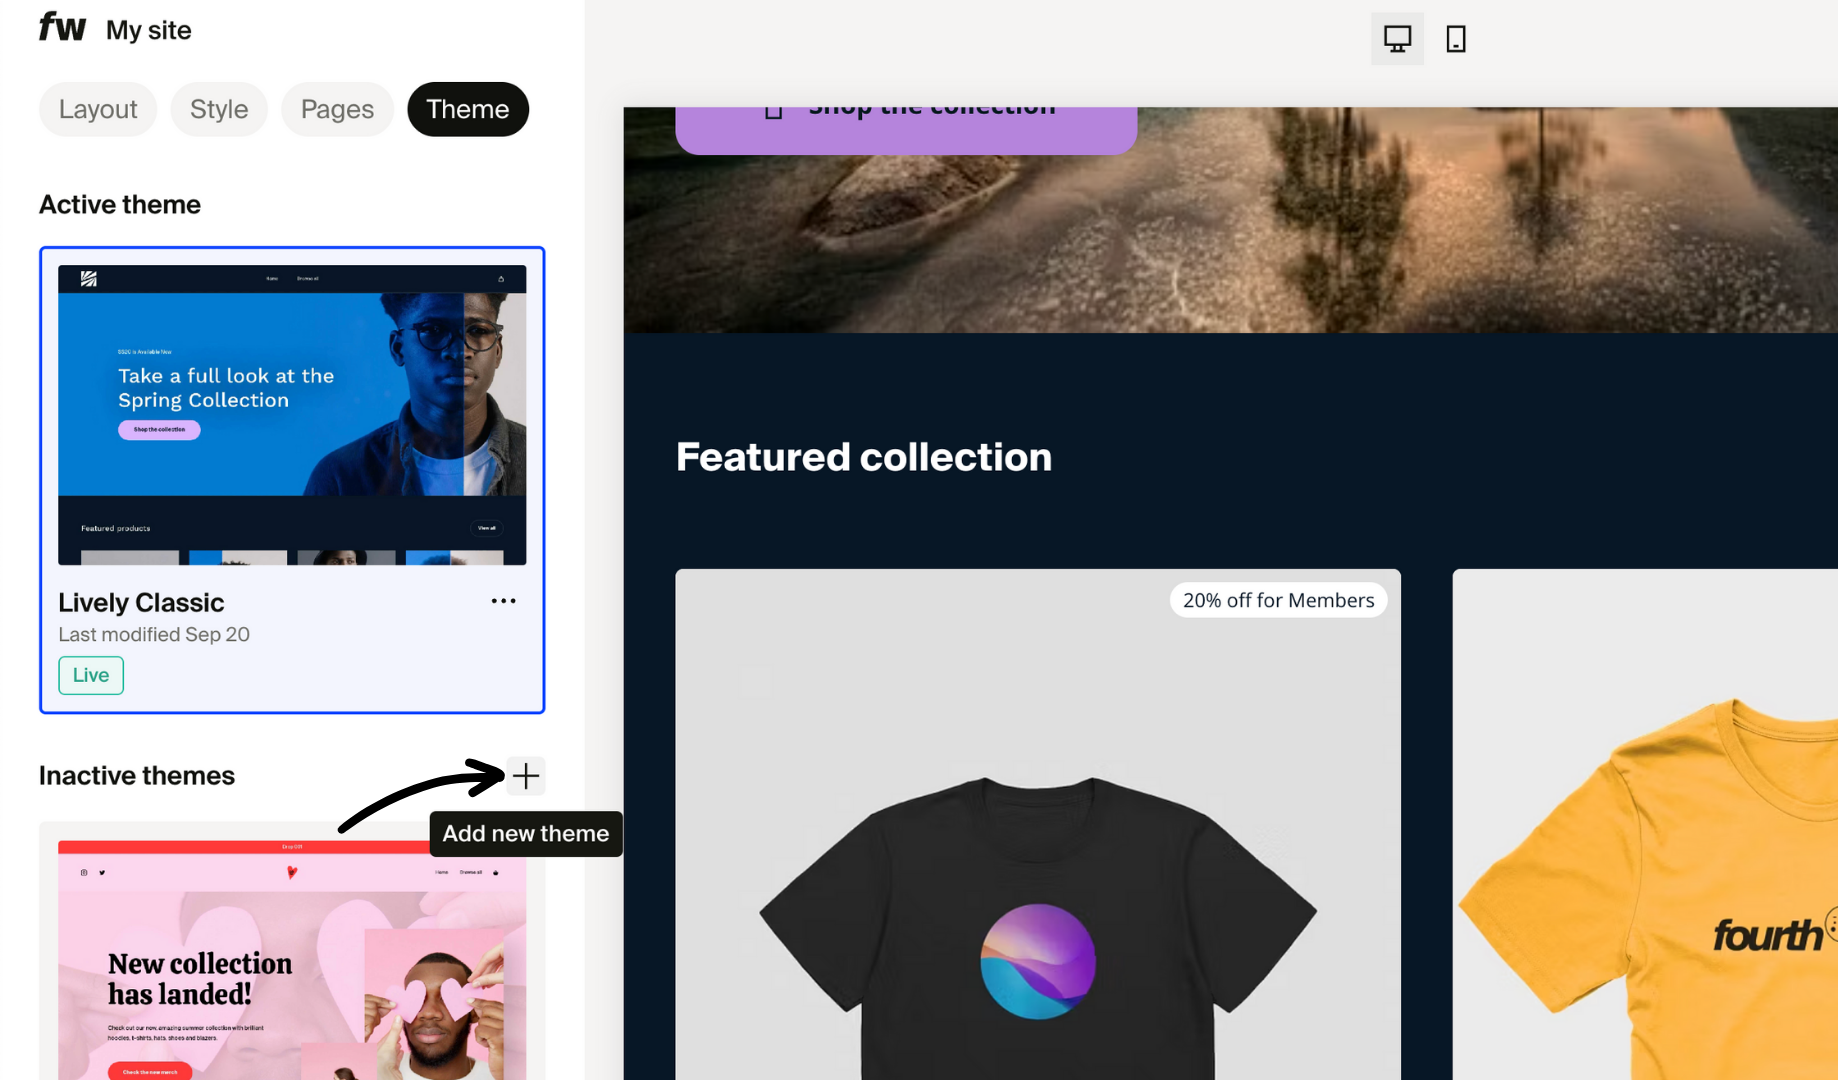The width and height of the screenshot is (1838, 1080).
Task: Select the Theme tab
Action: [467, 109]
